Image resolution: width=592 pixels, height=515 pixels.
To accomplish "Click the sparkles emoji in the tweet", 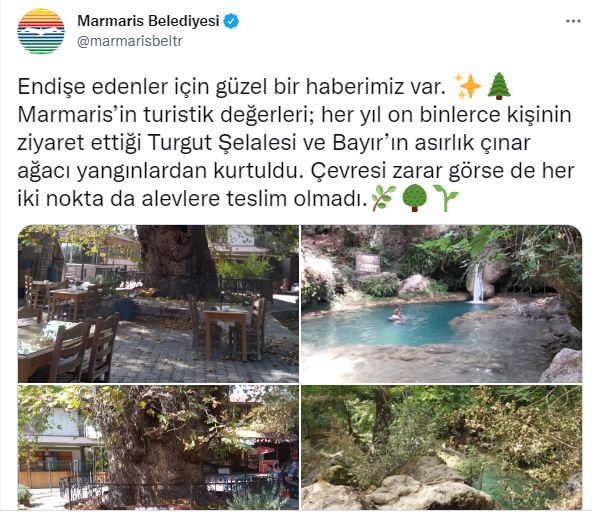I will point(468,86).
